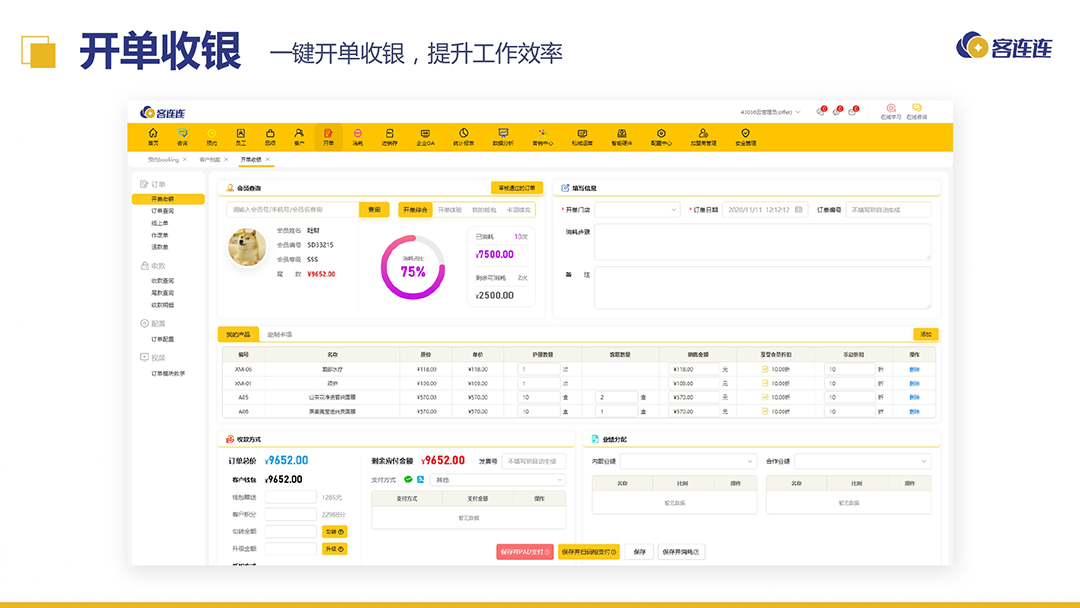Click the 进销存 navigation icon
This screenshot has height=608, width=1080.
click(389, 137)
